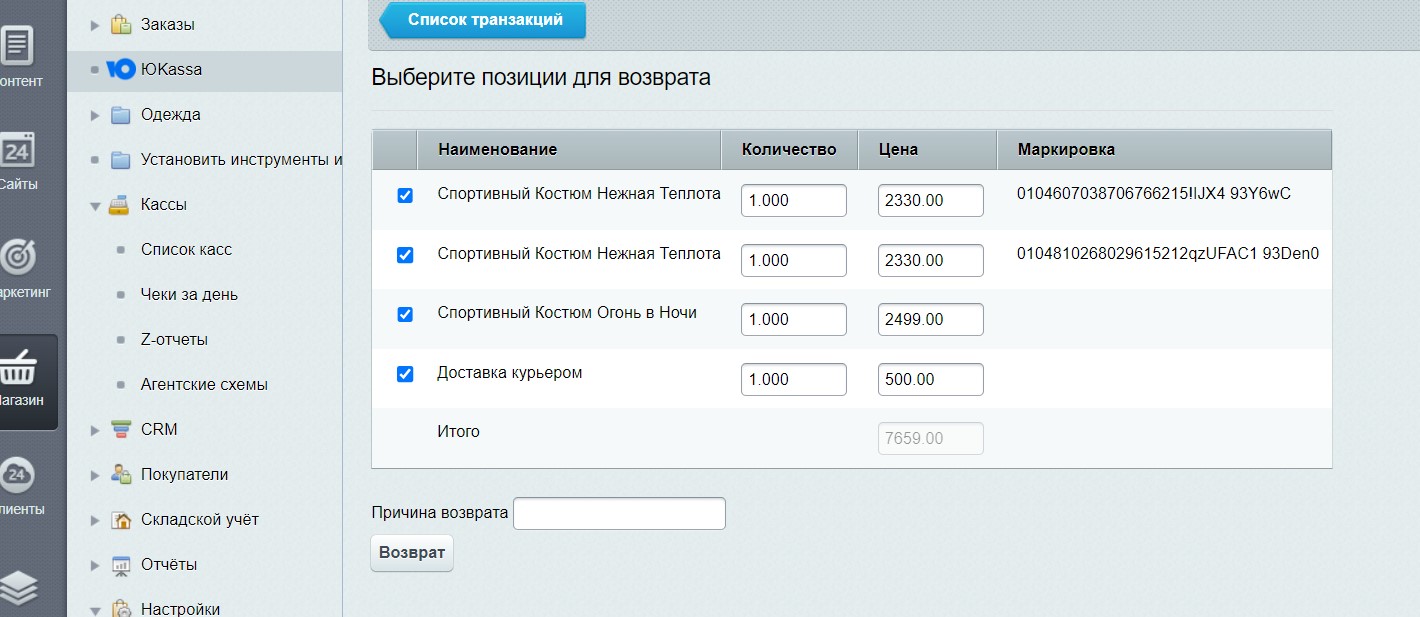The image size is (1420, 617).
Task: Open Z-отчеты menu item
Action: [x=174, y=340]
